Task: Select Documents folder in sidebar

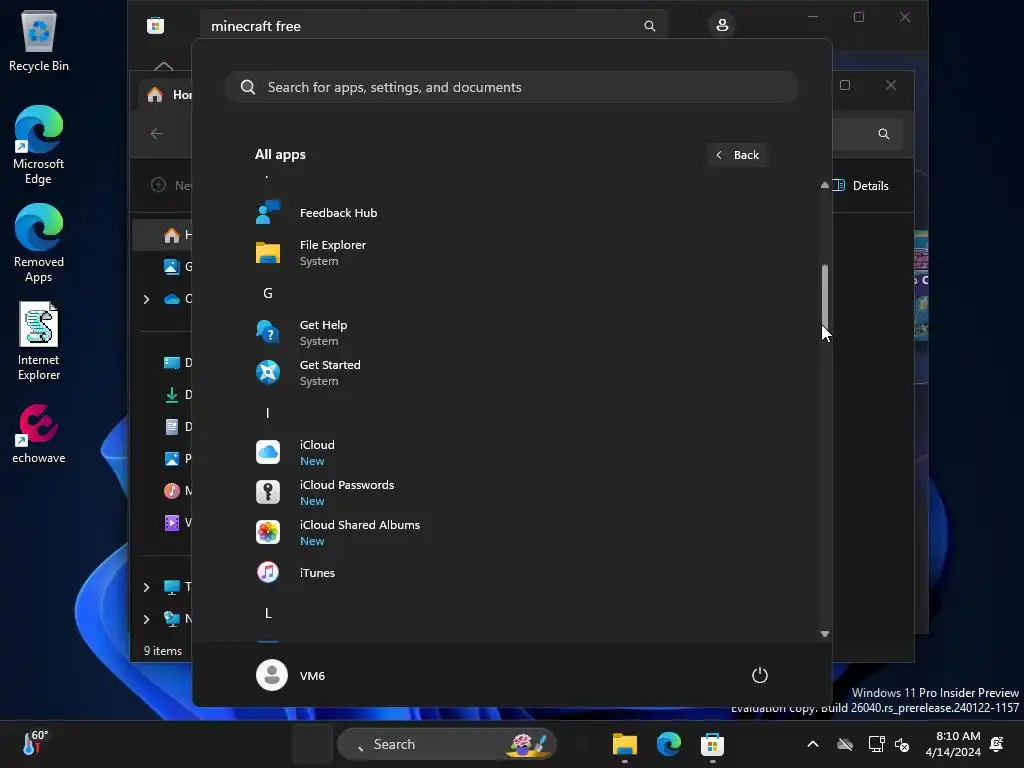Action: [x=178, y=426]
